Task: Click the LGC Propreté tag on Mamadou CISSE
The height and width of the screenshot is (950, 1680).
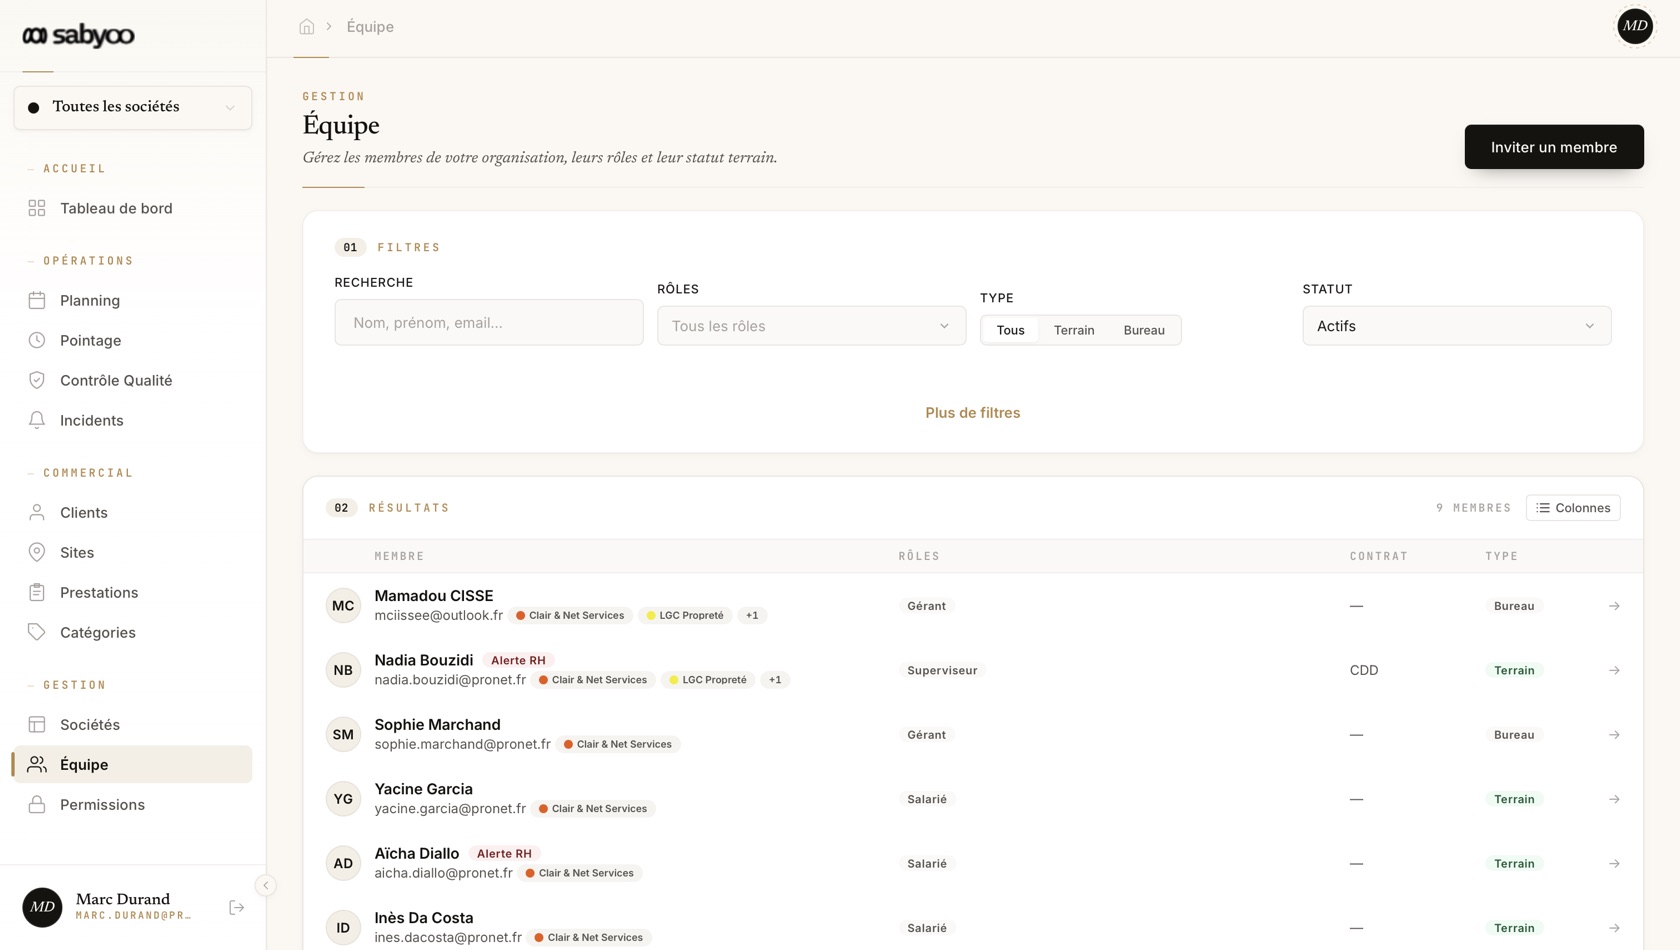Action: (x=685, y=616)
